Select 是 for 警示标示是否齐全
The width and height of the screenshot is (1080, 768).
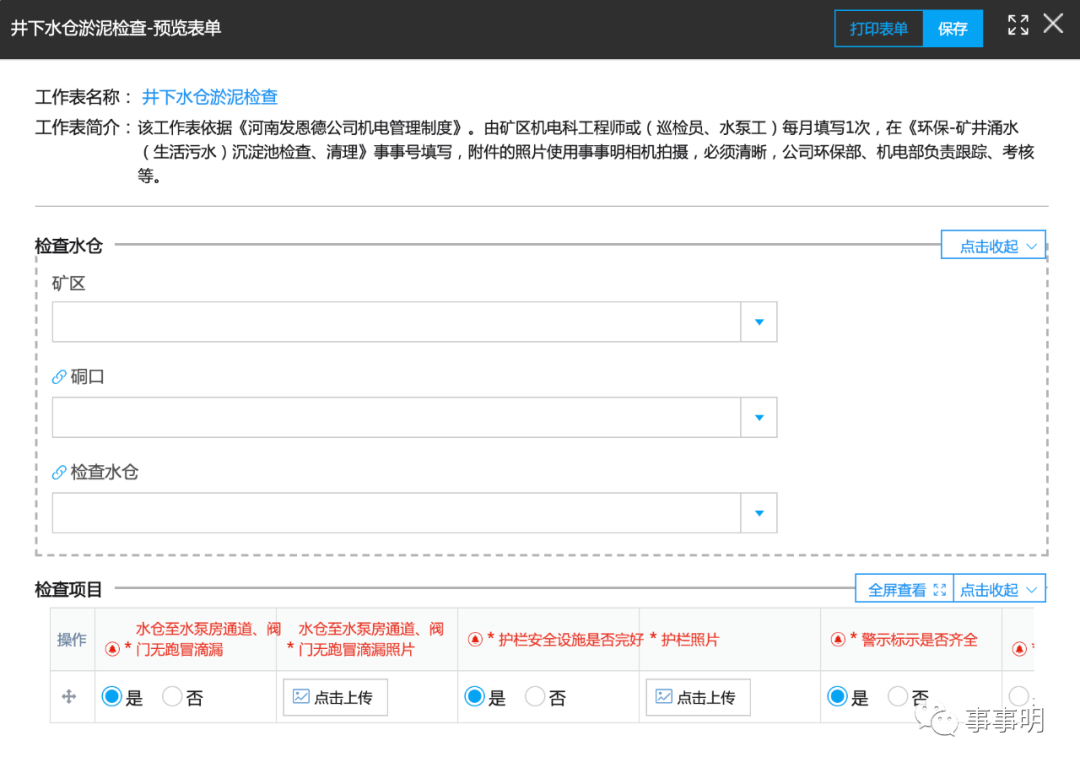coord(837,696)
